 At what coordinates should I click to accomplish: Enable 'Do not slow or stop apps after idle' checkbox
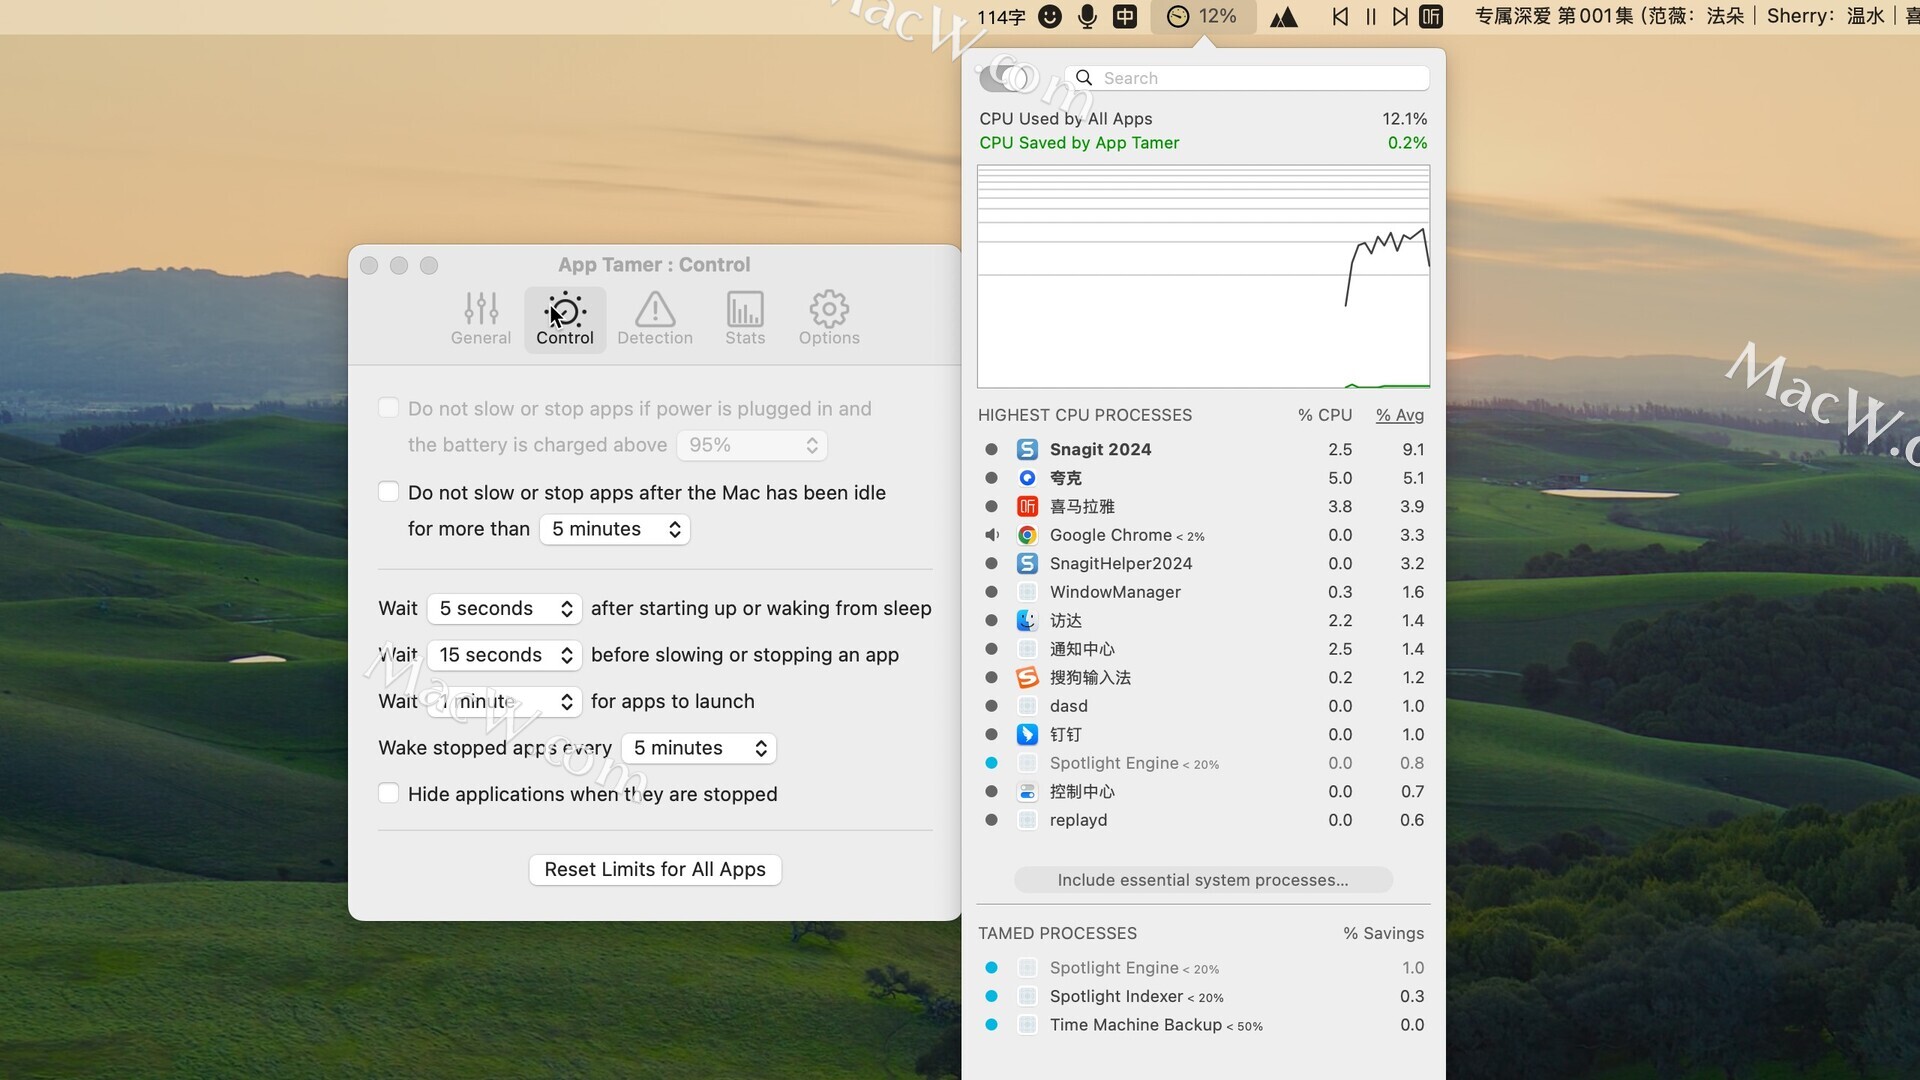coord(389,492)
